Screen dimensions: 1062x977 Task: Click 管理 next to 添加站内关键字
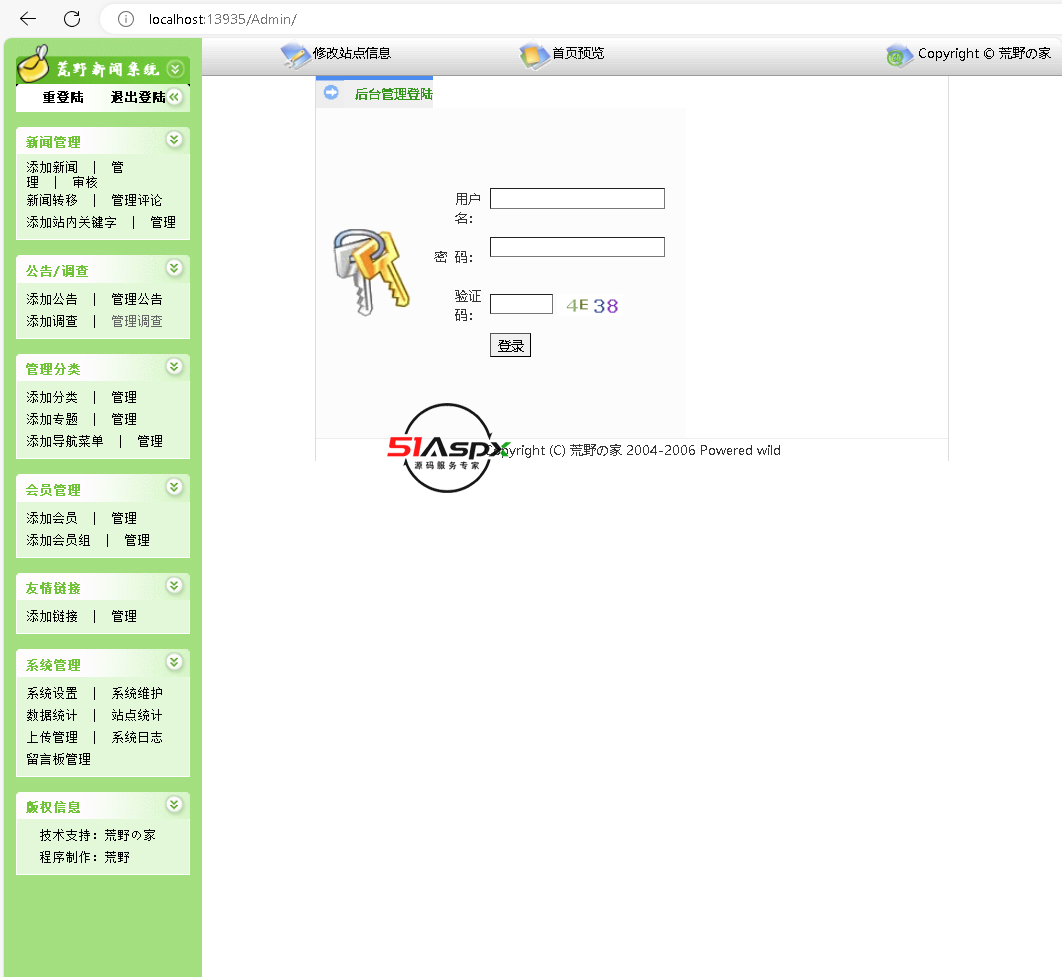click(163, 223)
